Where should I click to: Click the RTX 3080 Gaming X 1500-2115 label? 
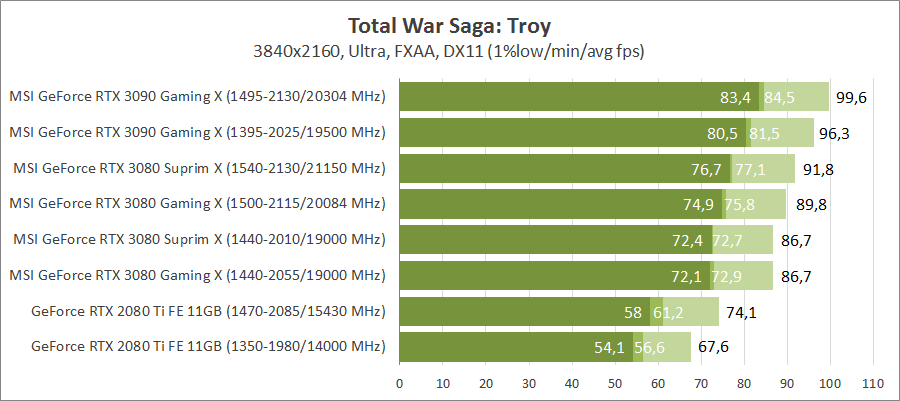click(197, 204)
